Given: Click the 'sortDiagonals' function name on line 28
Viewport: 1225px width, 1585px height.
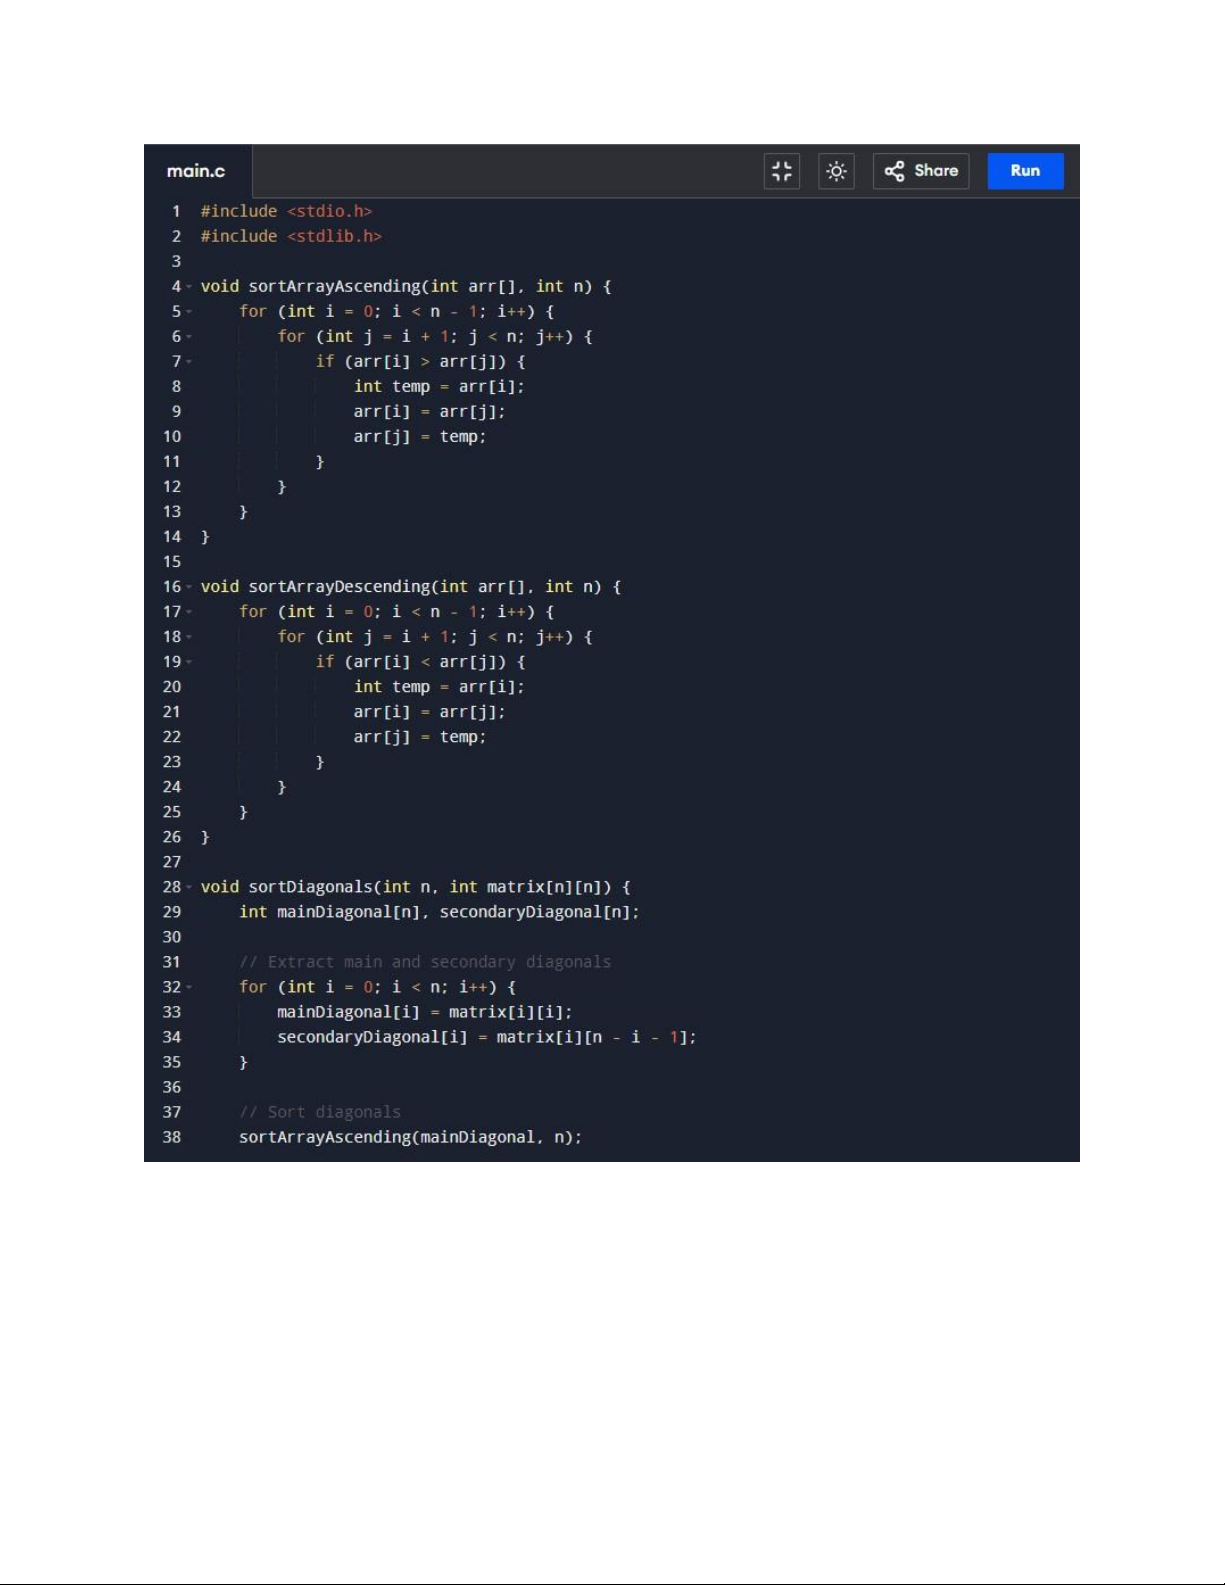Looking at the screenshot, I should pyautogui.click(x=310, y=886).
